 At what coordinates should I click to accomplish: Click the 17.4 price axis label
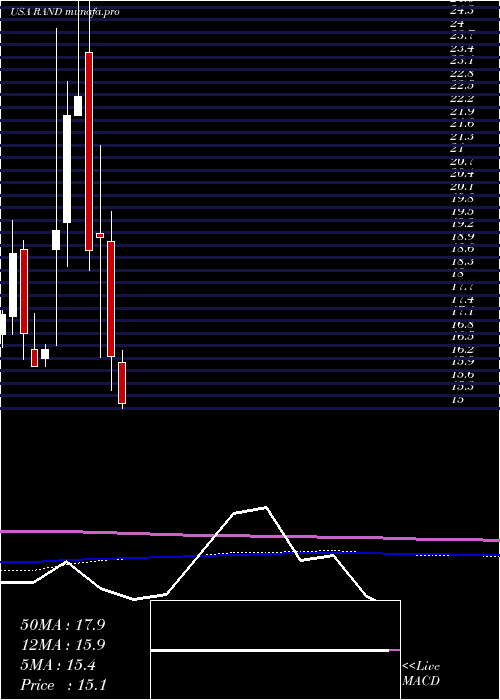(463, 299)
